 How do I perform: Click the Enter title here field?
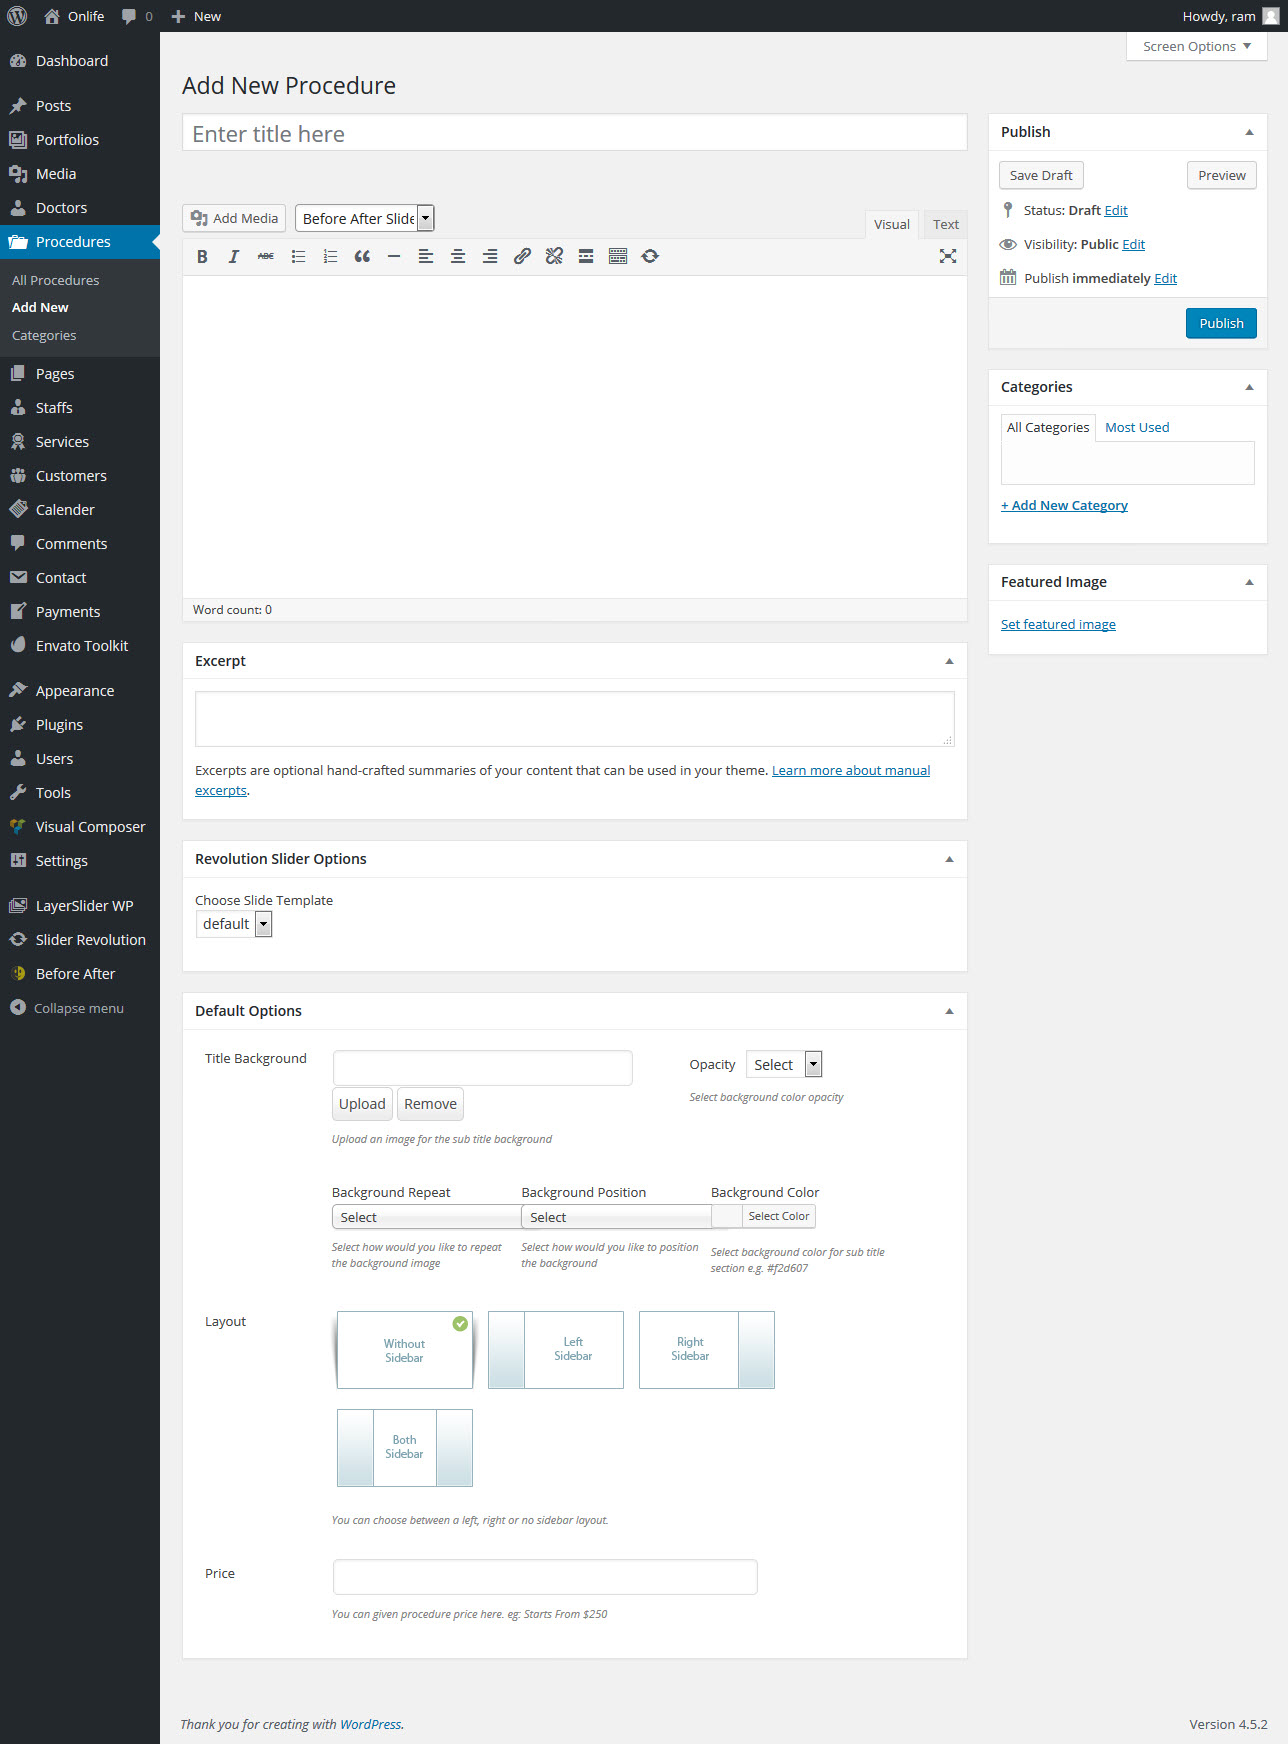[574, 134]
